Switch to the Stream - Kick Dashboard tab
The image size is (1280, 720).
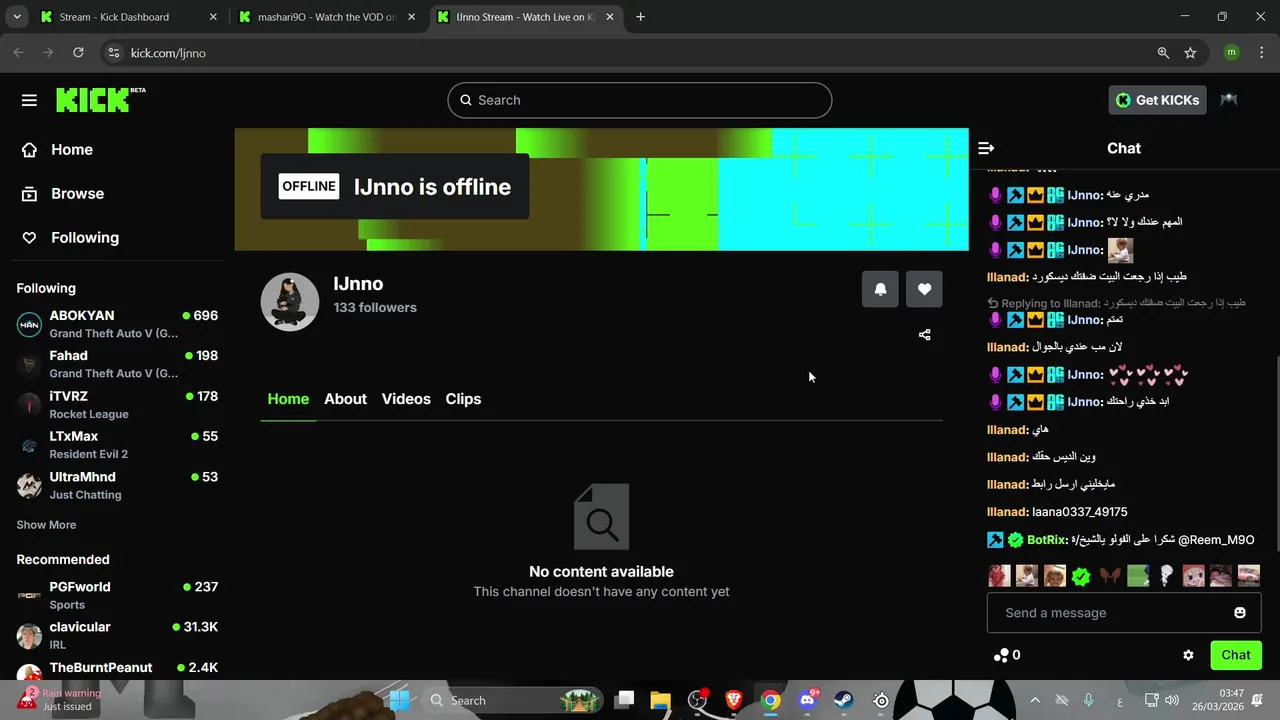pyautogui.click(x=128, y=17)
